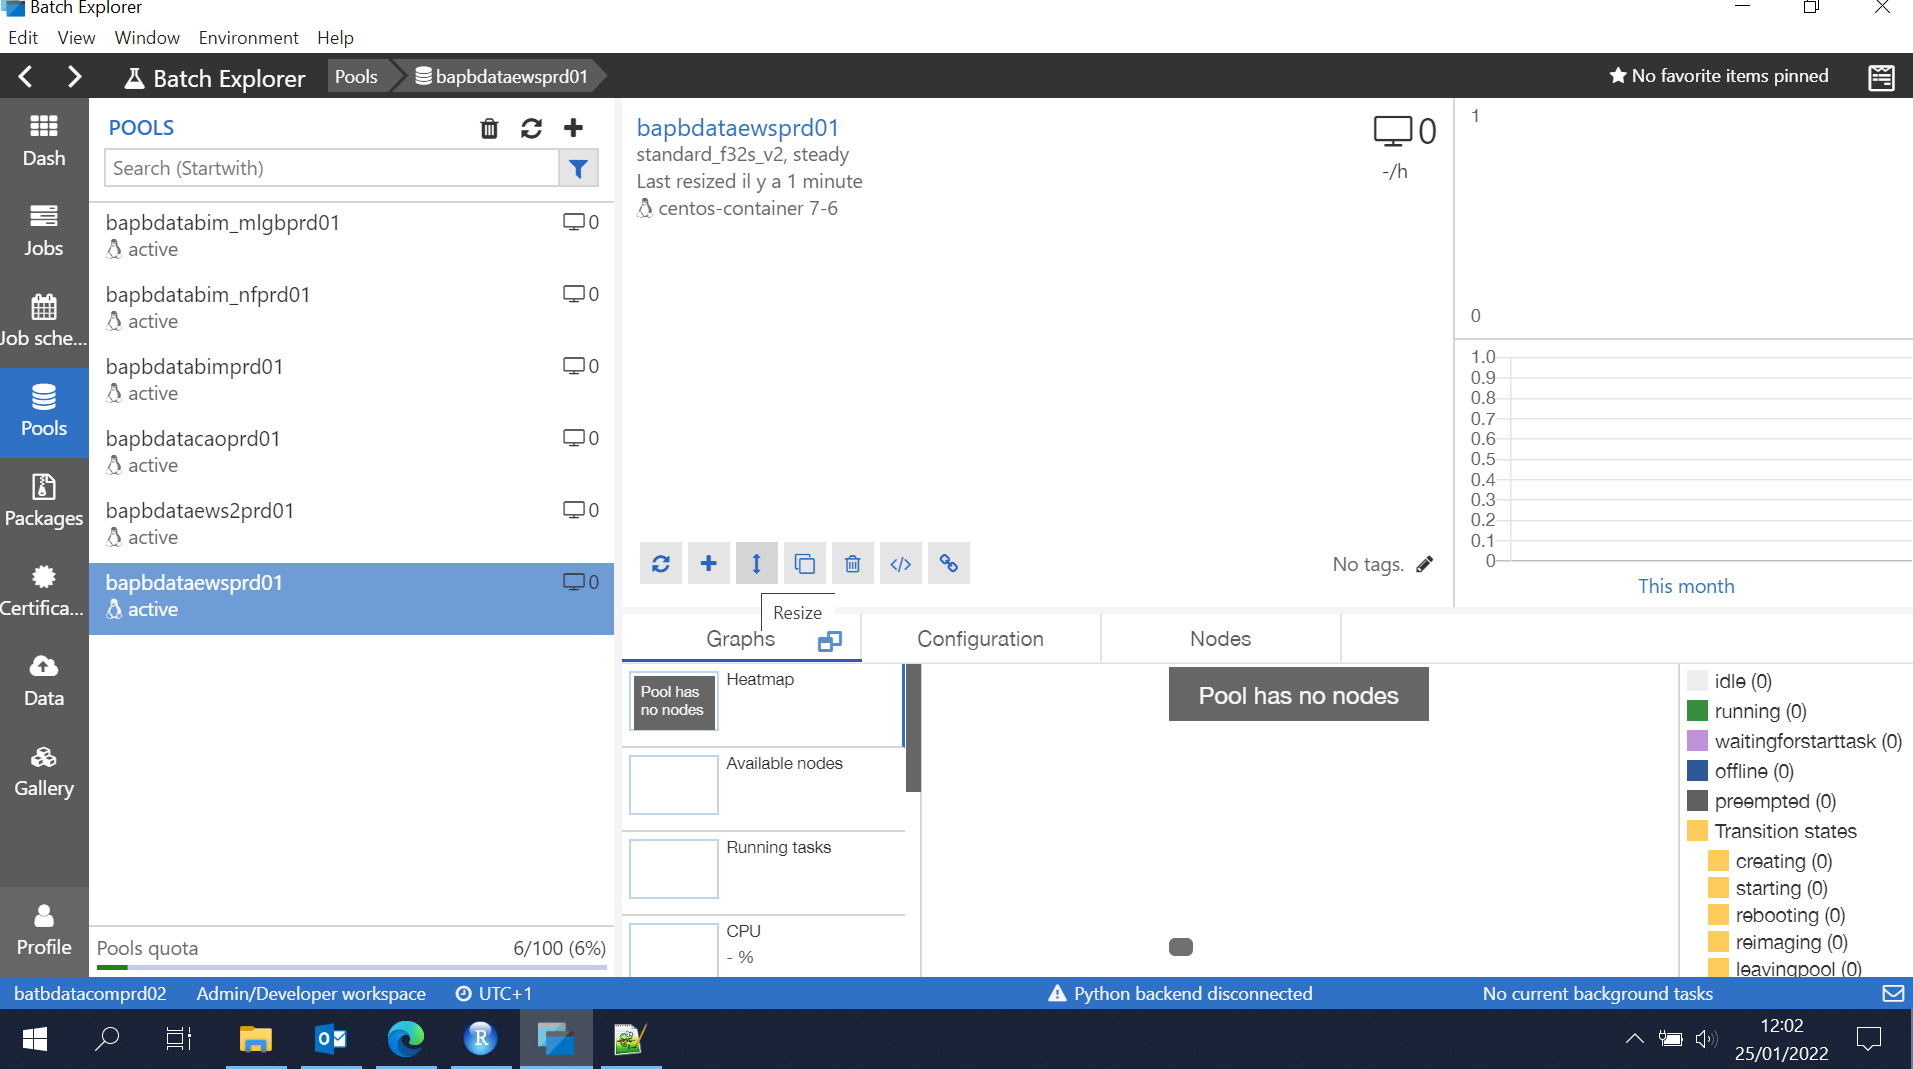1913x1069 pixels.
Task: Switch to the Configuration tab
Action: coord(980,638)
